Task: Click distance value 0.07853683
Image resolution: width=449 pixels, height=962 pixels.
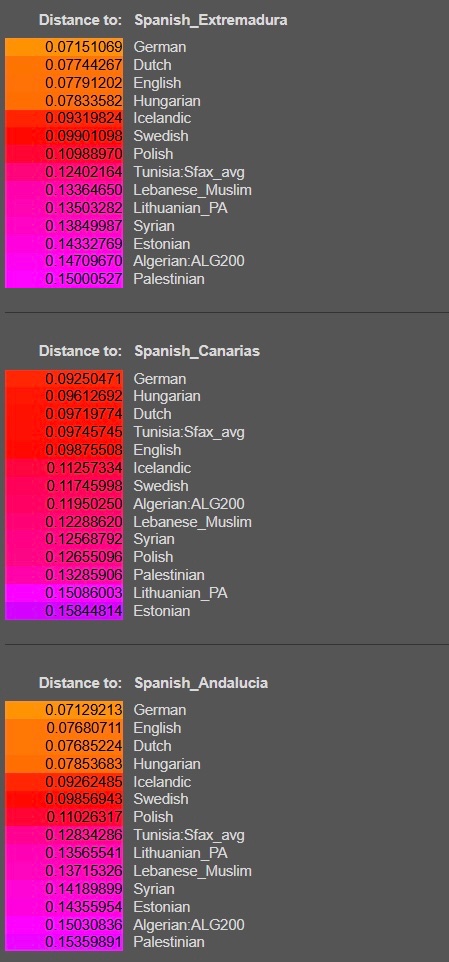Action: click(84, 764)
